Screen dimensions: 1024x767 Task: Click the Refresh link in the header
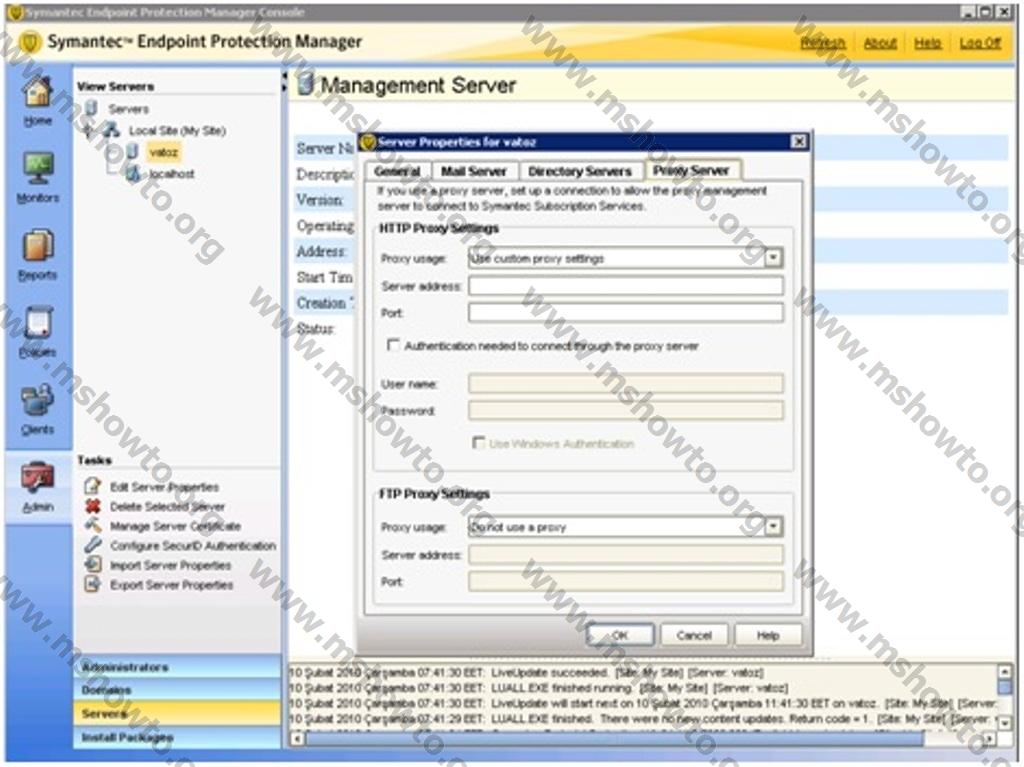tap(823, 43)
